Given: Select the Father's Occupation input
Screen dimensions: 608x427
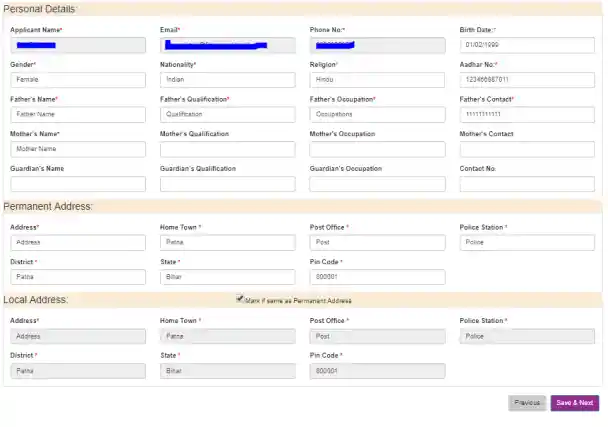Looking at the screenshot, I should (x=377, y=115).
